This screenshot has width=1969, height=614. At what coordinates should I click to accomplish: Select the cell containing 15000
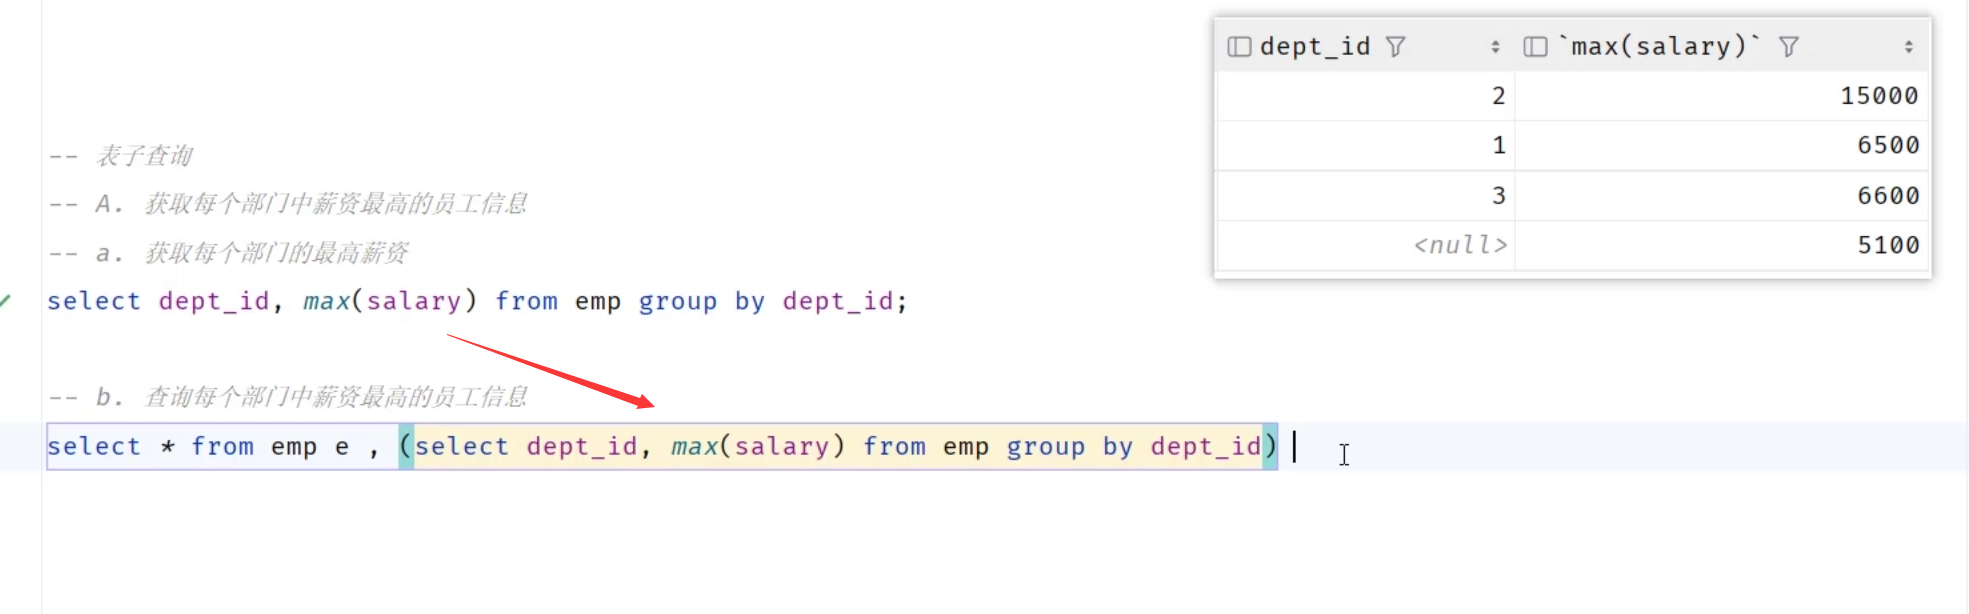(x=1878, y=96)
